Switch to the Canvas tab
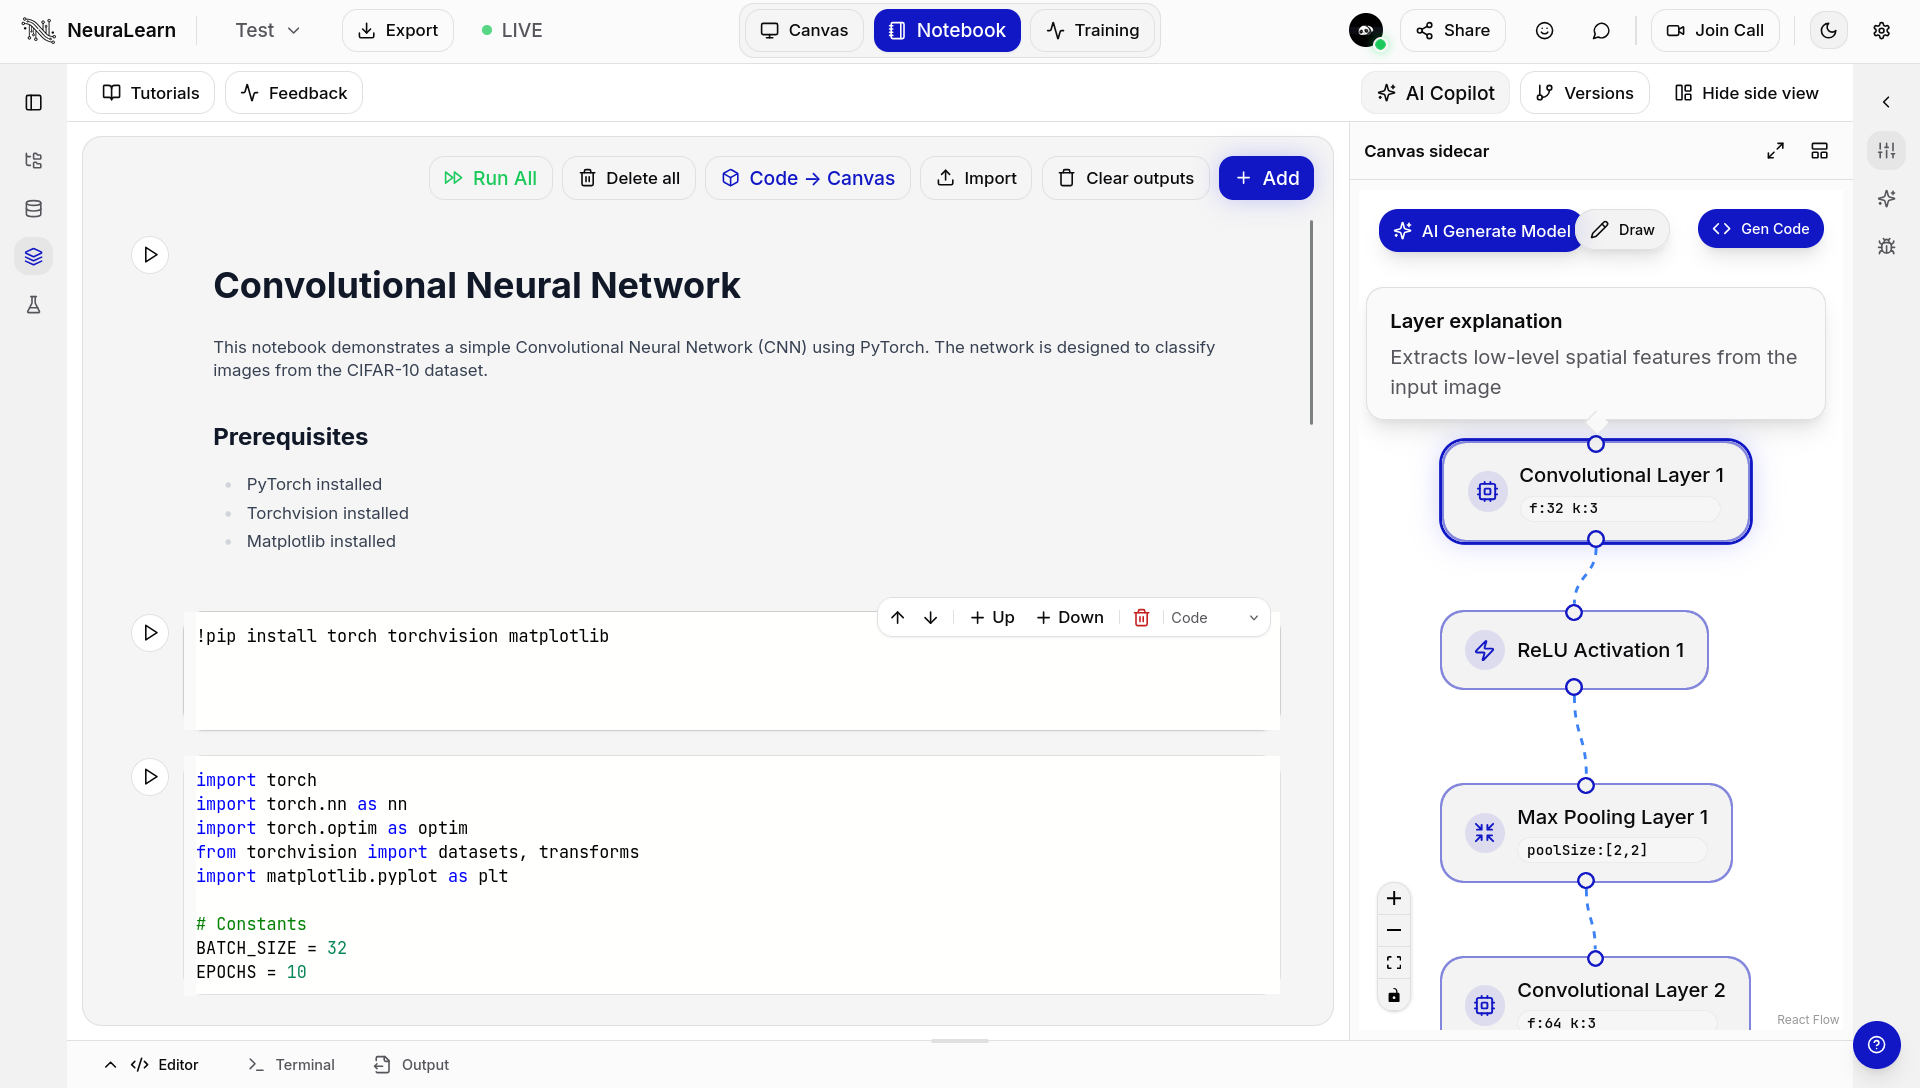The width and height of the screenshot is (1920, 1088). 804,30
